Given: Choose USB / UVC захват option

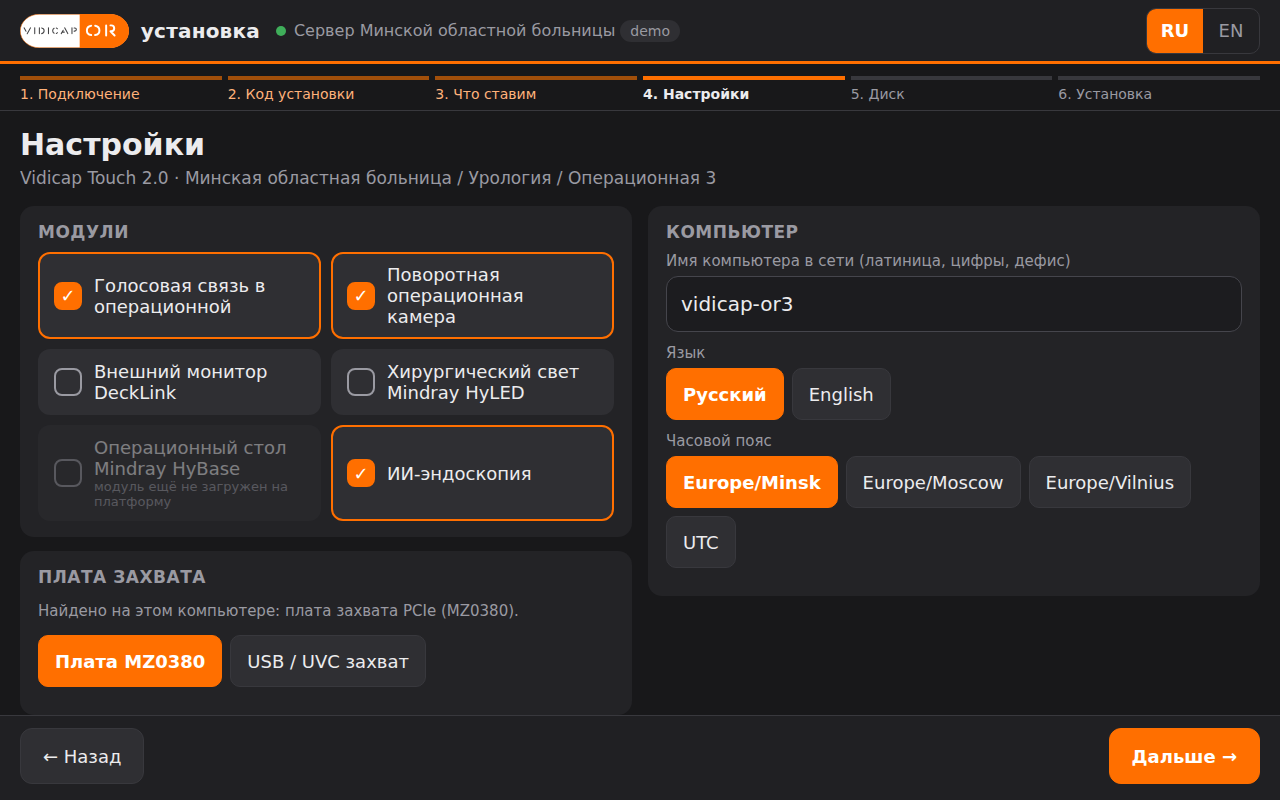Looking at the screenshot, I should [x=328, y=661].
